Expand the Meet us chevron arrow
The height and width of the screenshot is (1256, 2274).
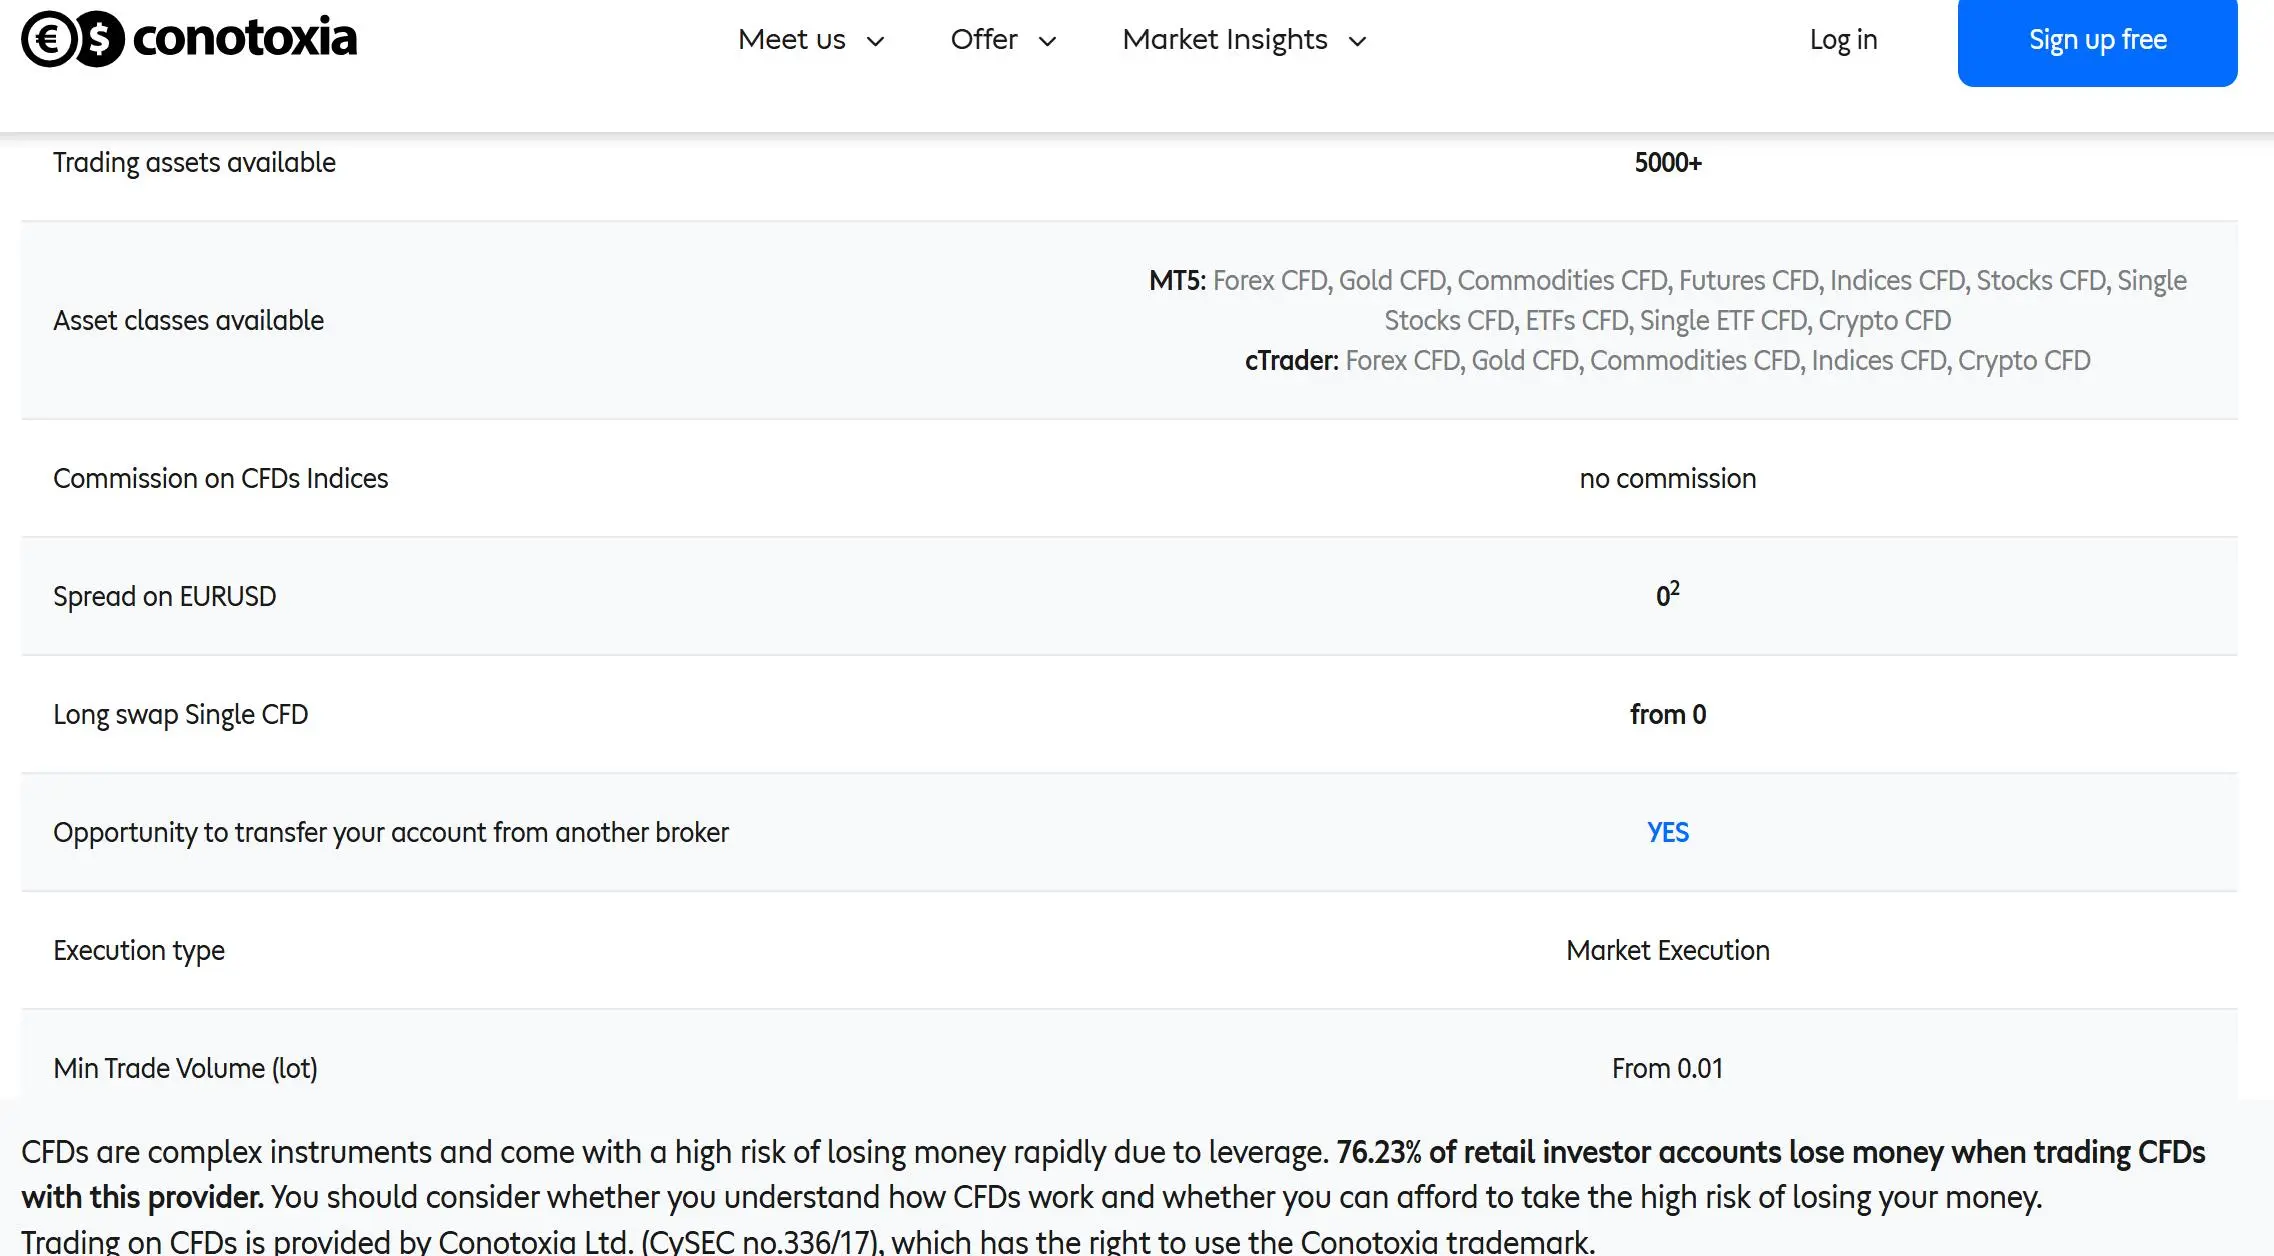click(x=875, y=41)
